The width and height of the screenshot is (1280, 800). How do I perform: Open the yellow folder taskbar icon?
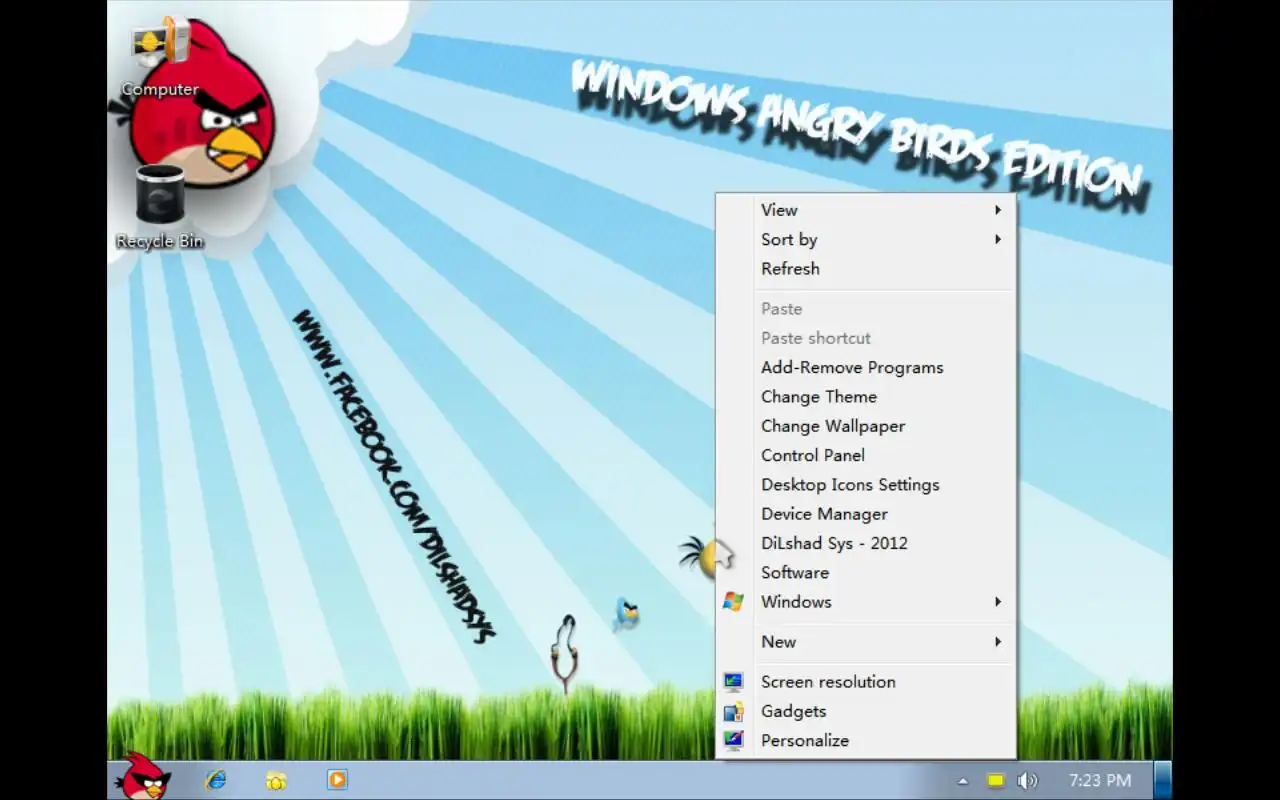[276, 781]
